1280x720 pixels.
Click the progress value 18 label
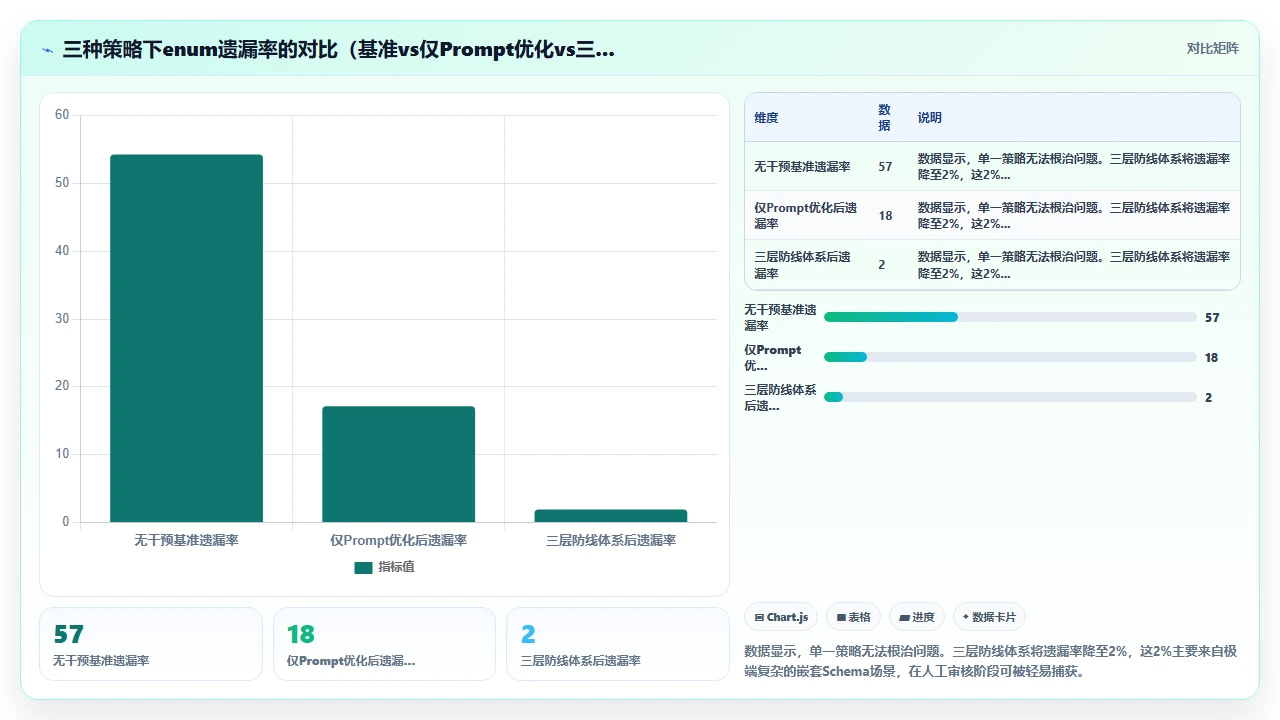1212,358
